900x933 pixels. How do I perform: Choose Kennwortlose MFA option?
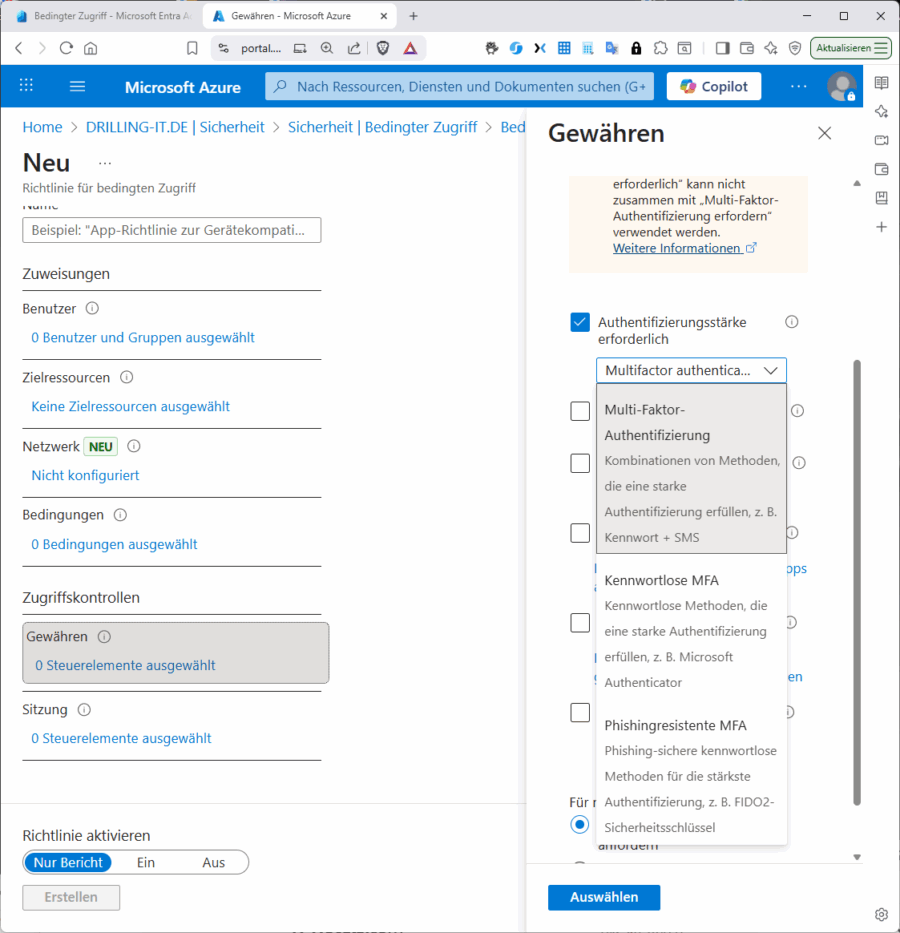point(691,631)
